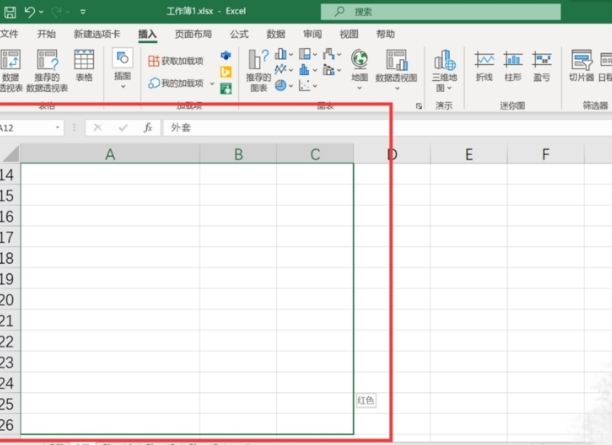Save the workbook with the disk icon
Image resolution: width=612 pixels, height=445 pixels.
click(x=10, y=12)
